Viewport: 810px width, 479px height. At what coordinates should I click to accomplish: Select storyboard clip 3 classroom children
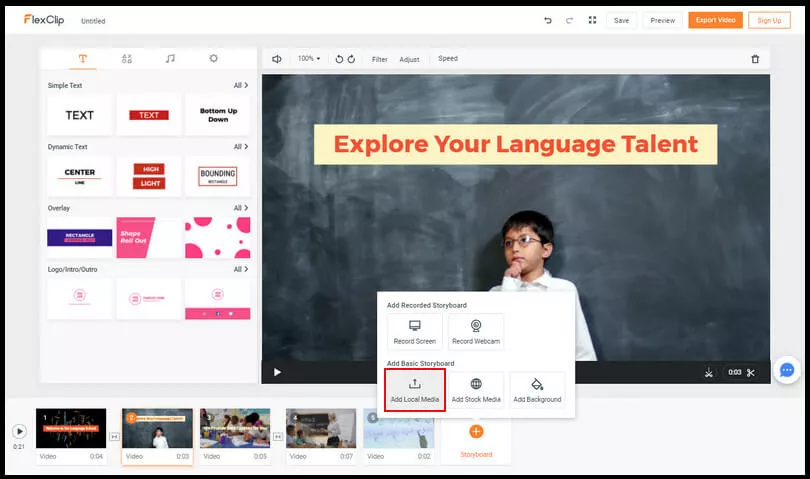pos(235,428)
